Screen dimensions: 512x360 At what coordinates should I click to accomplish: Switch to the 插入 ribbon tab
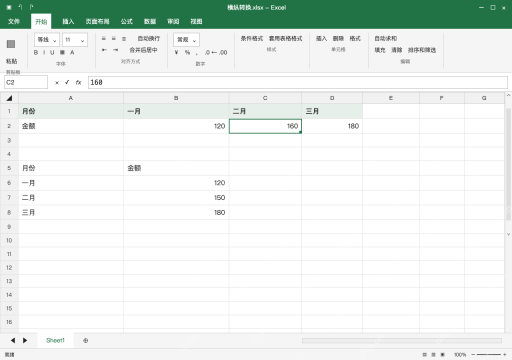[x=68, y=22]
